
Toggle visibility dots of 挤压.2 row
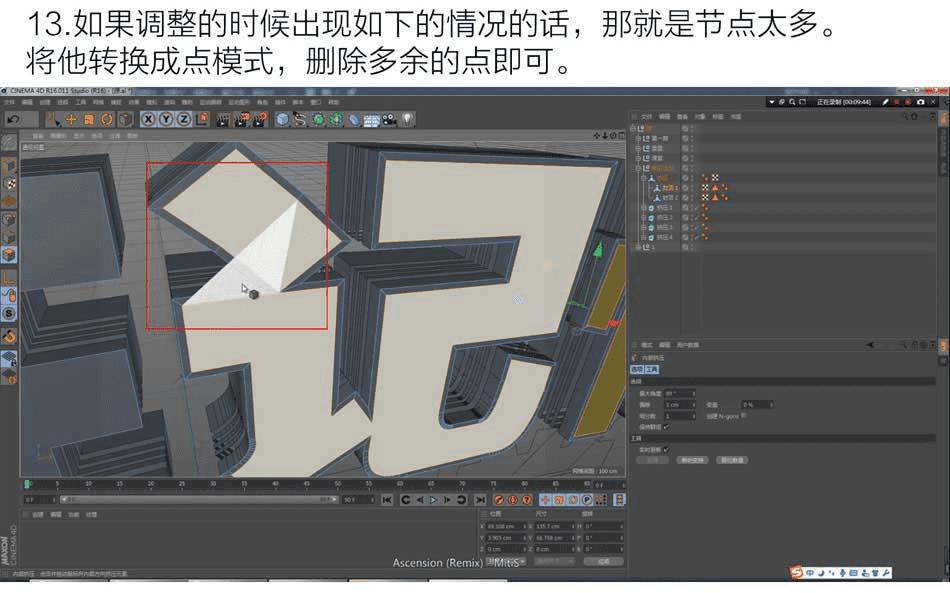pos(691,217)
